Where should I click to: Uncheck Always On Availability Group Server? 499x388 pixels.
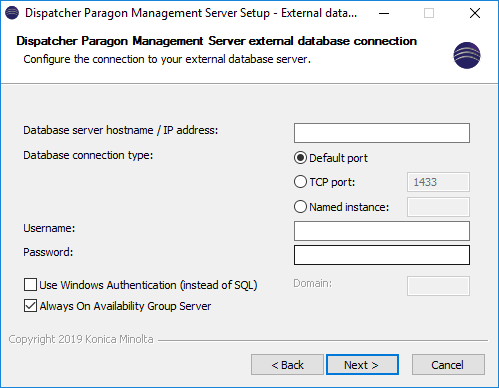(30, 306)
